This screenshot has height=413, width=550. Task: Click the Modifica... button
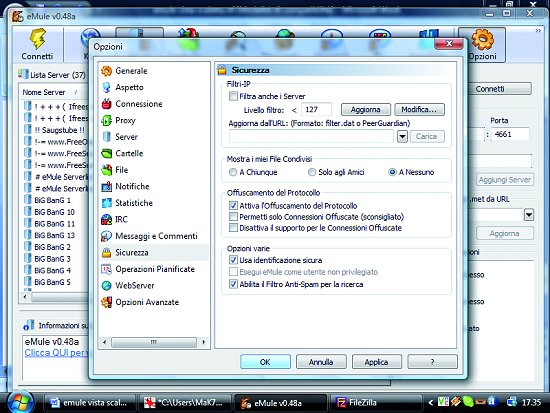tap(419, 109)
